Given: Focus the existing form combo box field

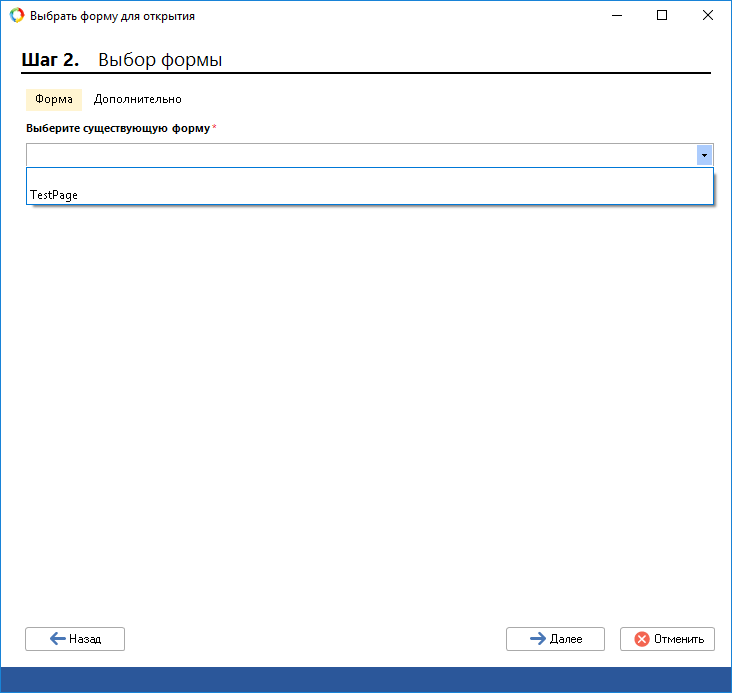Looking at the screenshot, I should pyautogui.click(x=360, y=155).
